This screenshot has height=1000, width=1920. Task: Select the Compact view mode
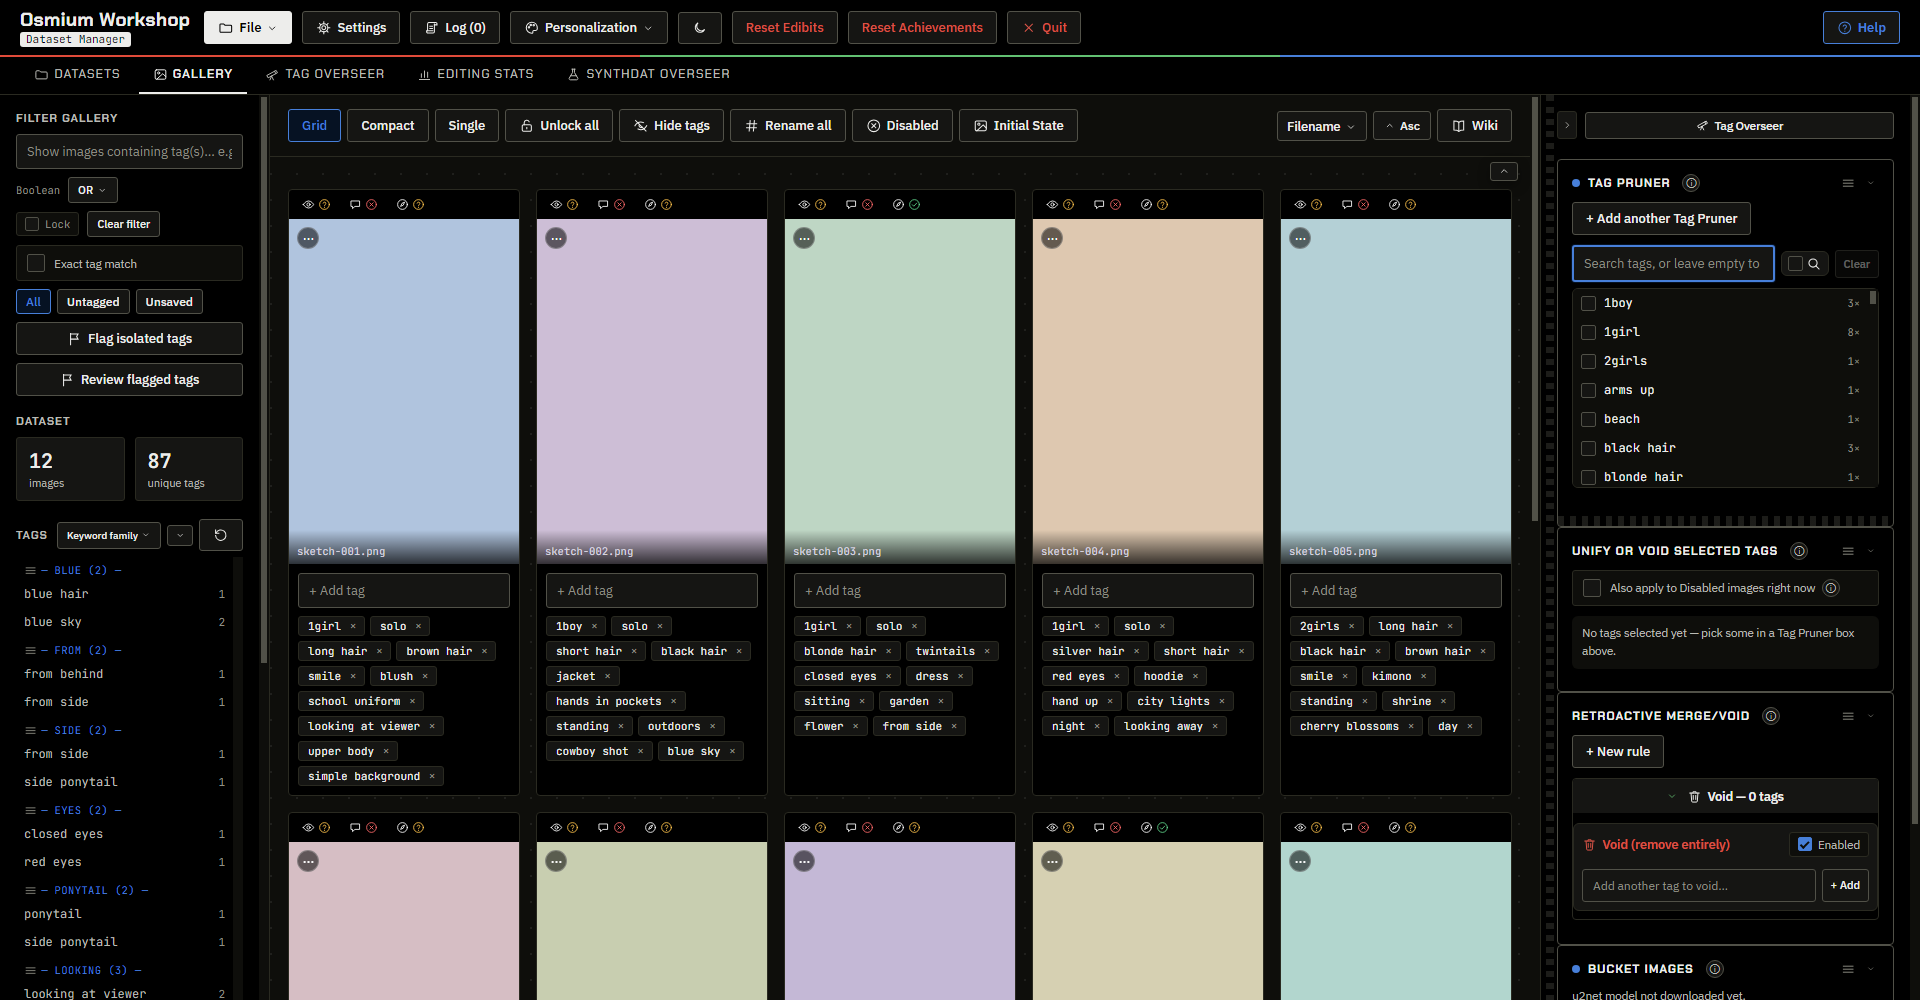point(388,126)
